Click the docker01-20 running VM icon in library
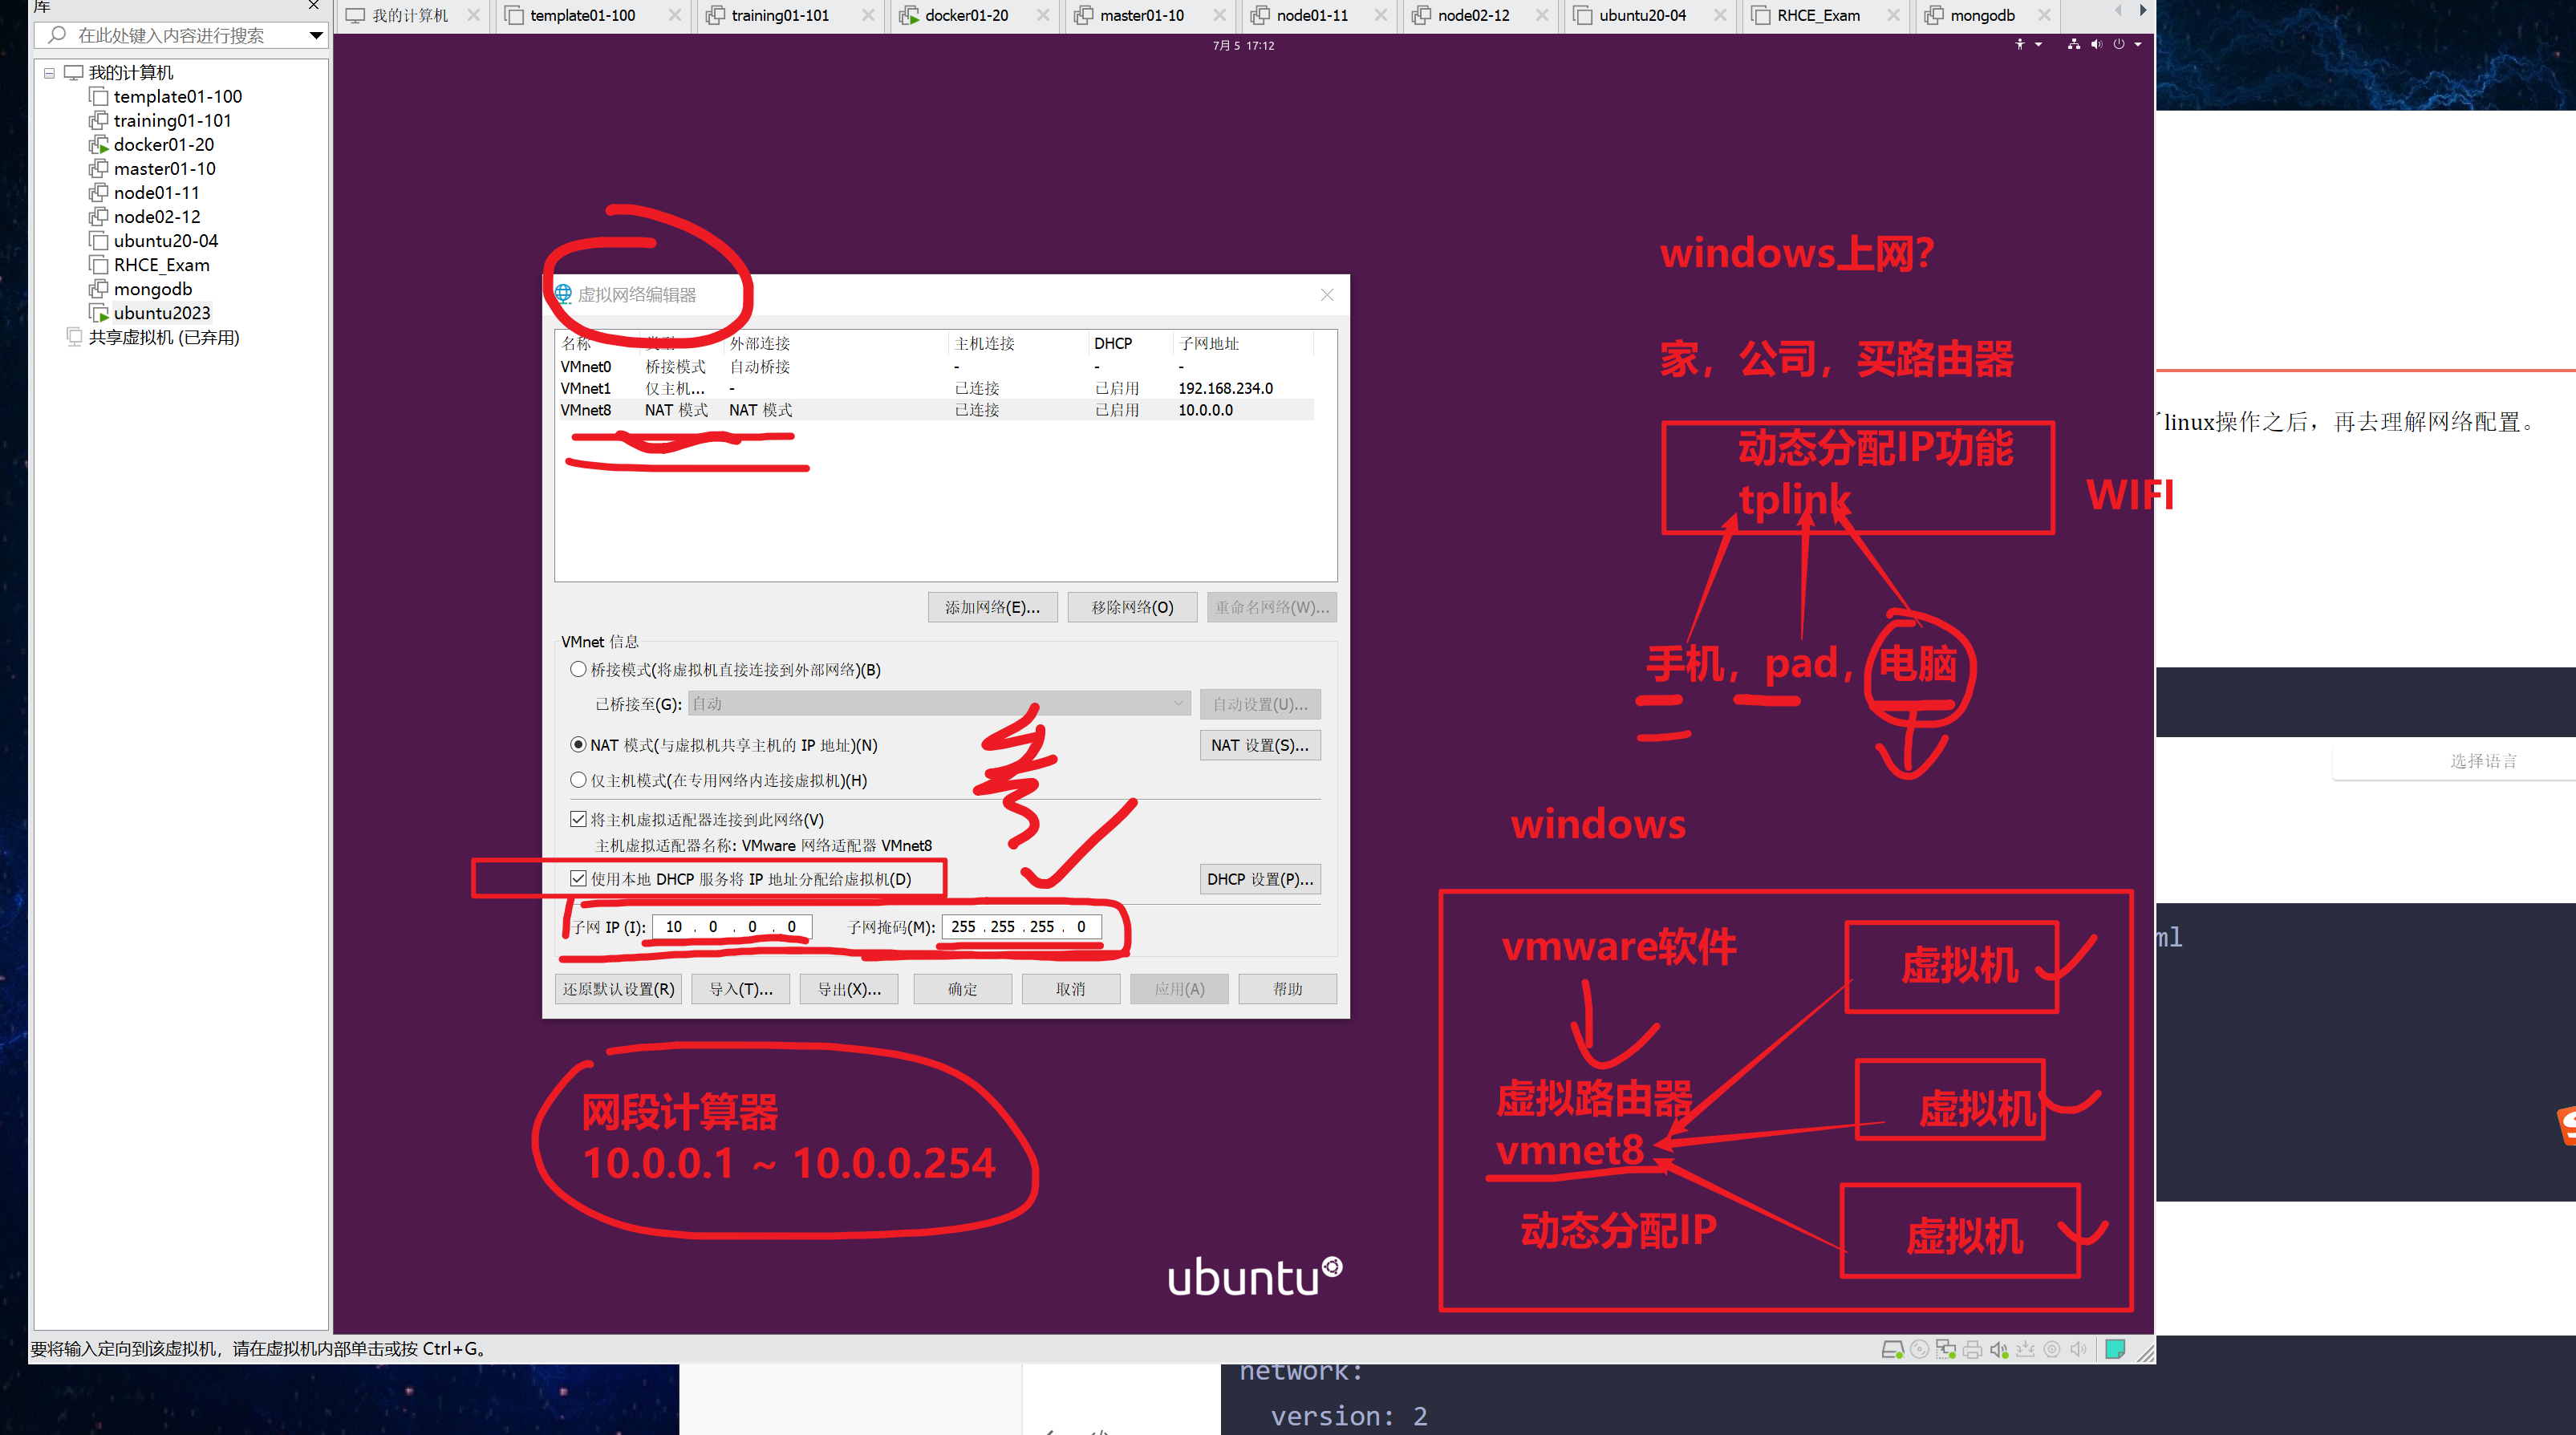Screen dimensions: 2576x1435 tap(99, 144)
